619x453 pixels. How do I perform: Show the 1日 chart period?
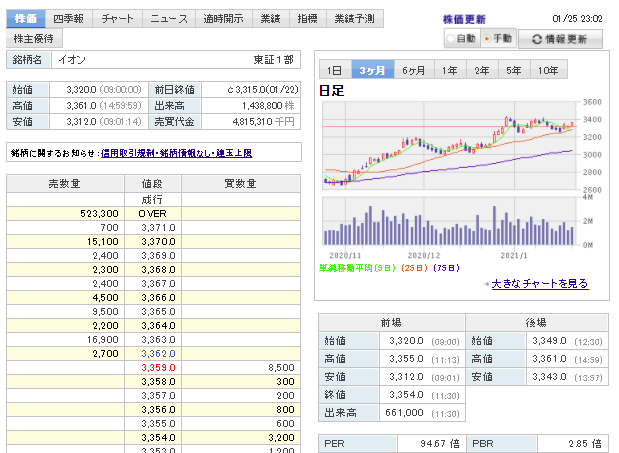tap(335, 70)
